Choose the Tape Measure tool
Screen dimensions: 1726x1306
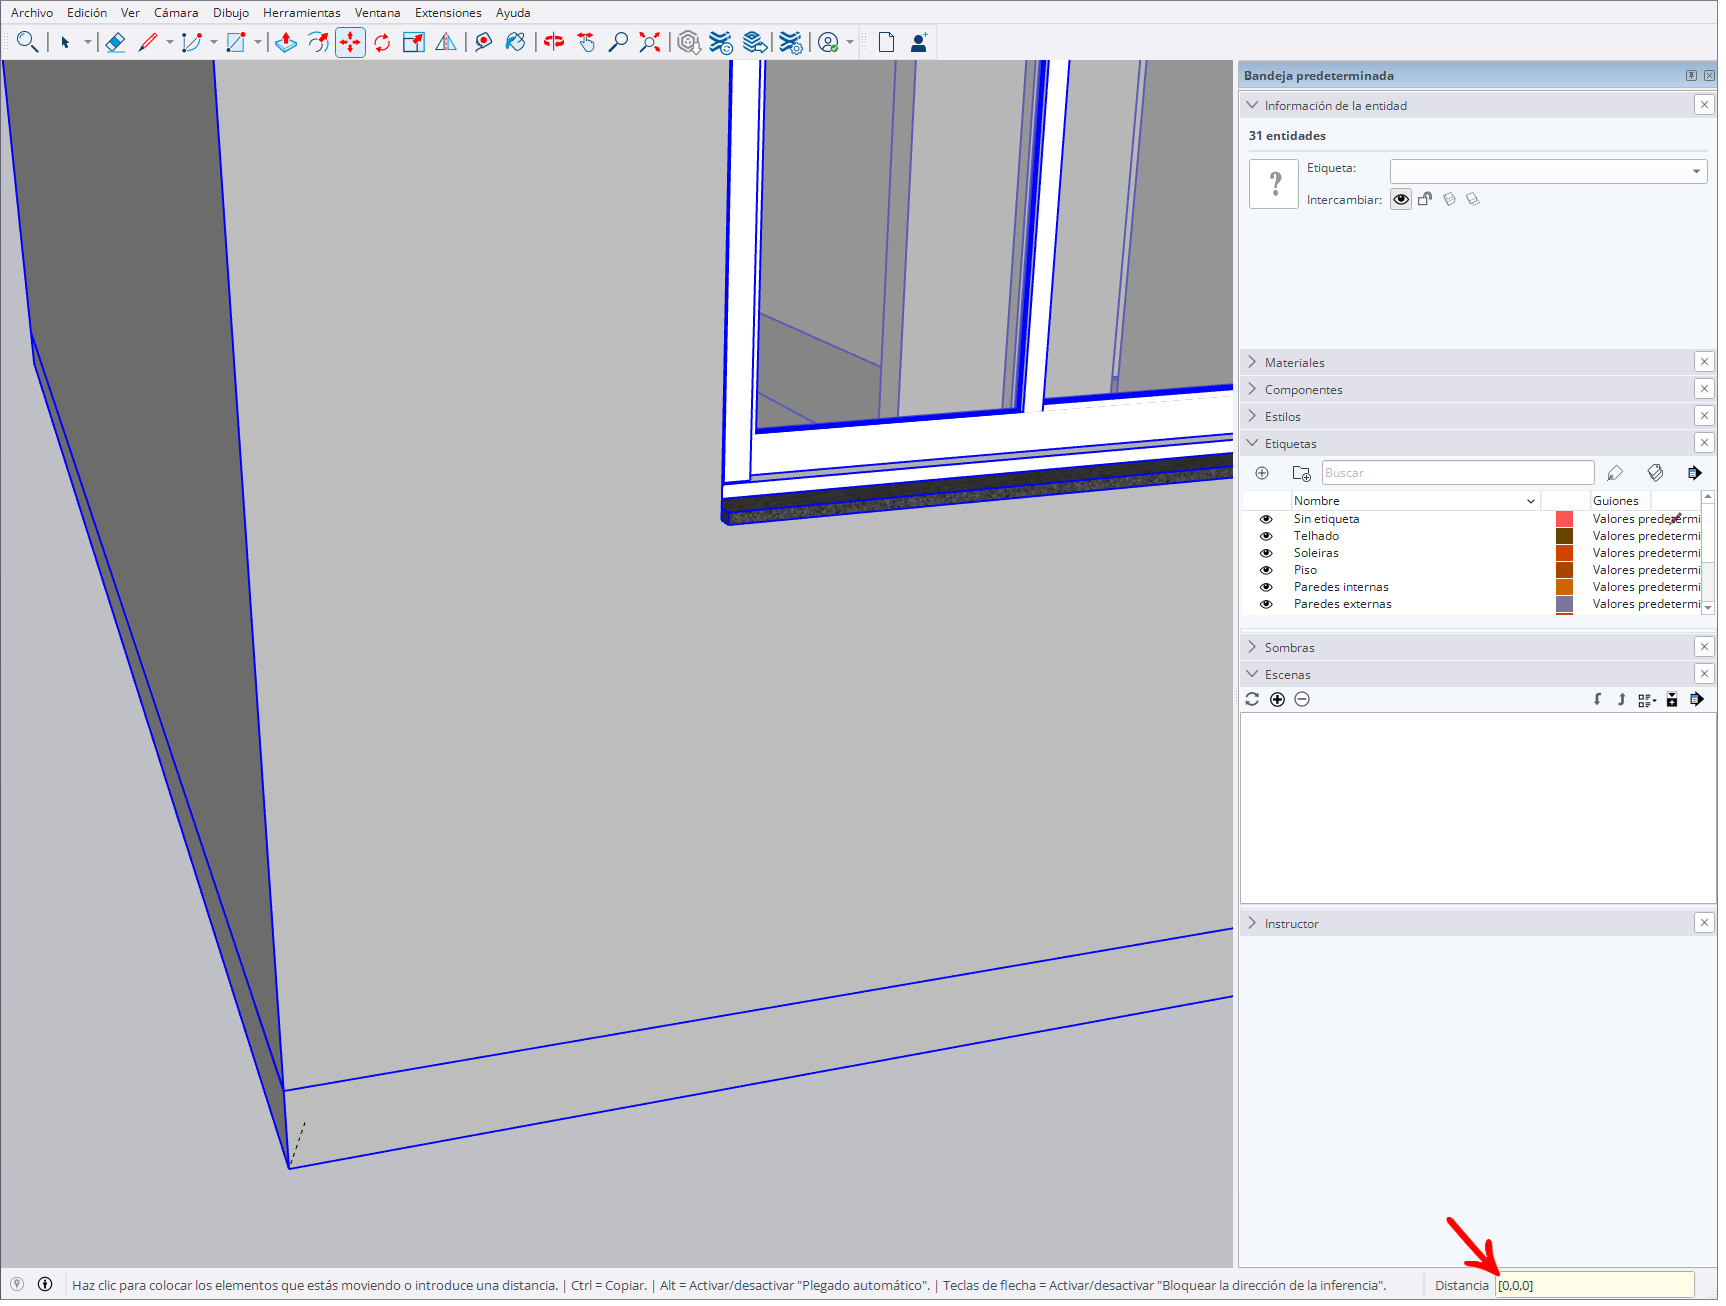pos(484,42)
